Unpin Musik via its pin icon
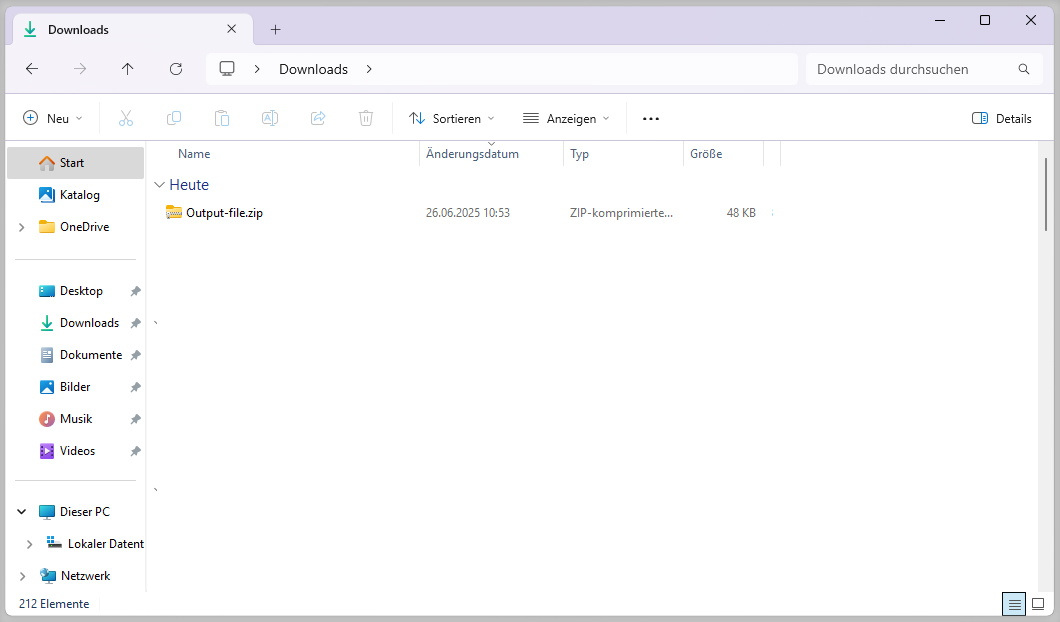The image size is (1060, 622). point(135,419)
